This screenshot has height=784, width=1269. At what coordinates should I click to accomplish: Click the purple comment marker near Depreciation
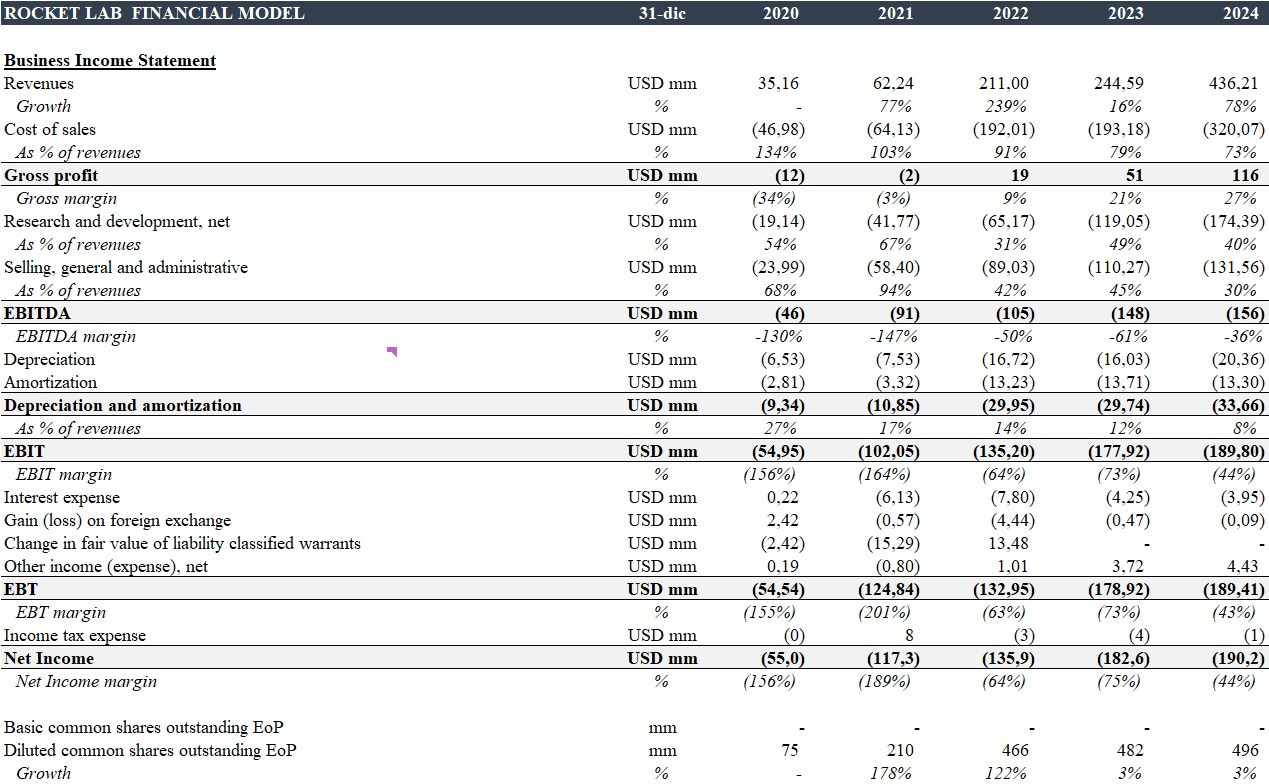392,351
